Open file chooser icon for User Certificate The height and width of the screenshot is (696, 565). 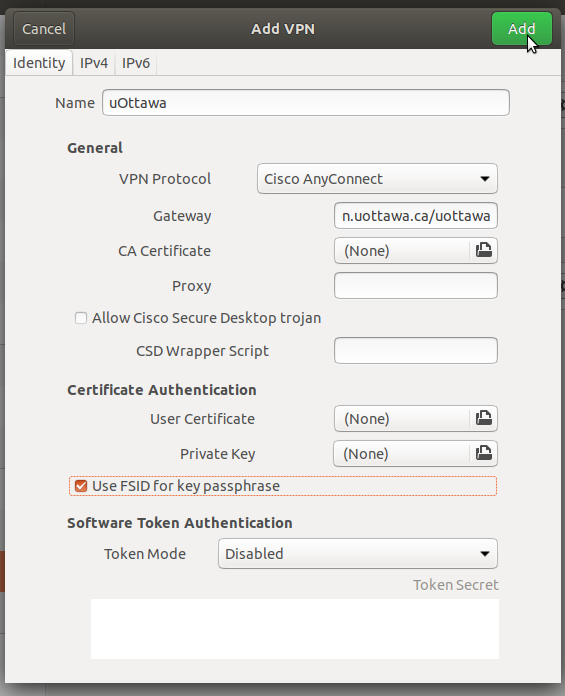483,418
